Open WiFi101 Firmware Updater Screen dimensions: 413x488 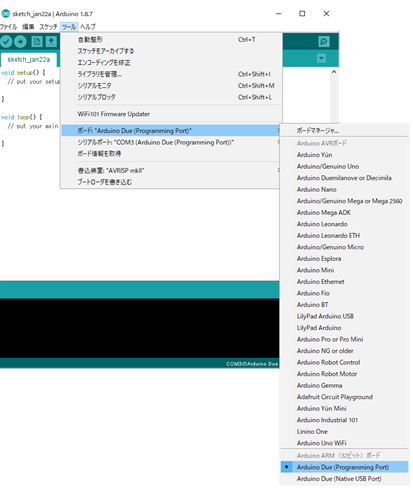[171, 114]
